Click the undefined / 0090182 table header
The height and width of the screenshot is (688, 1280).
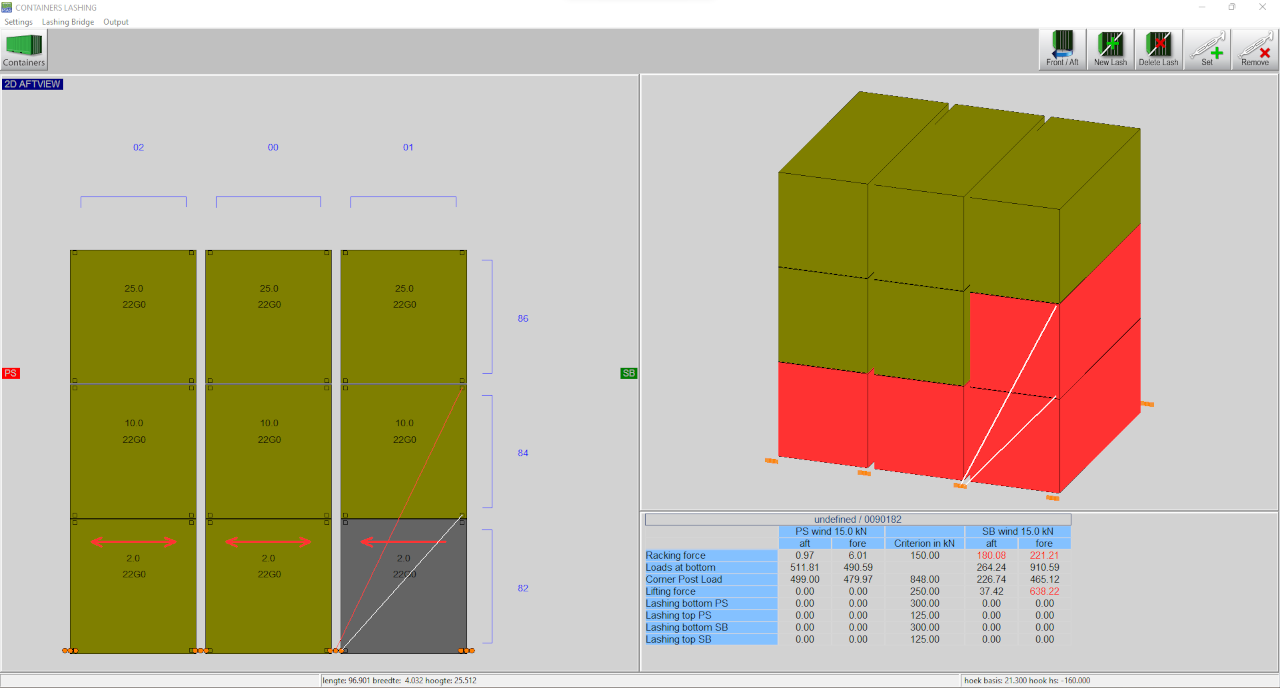tap(857, 520)
